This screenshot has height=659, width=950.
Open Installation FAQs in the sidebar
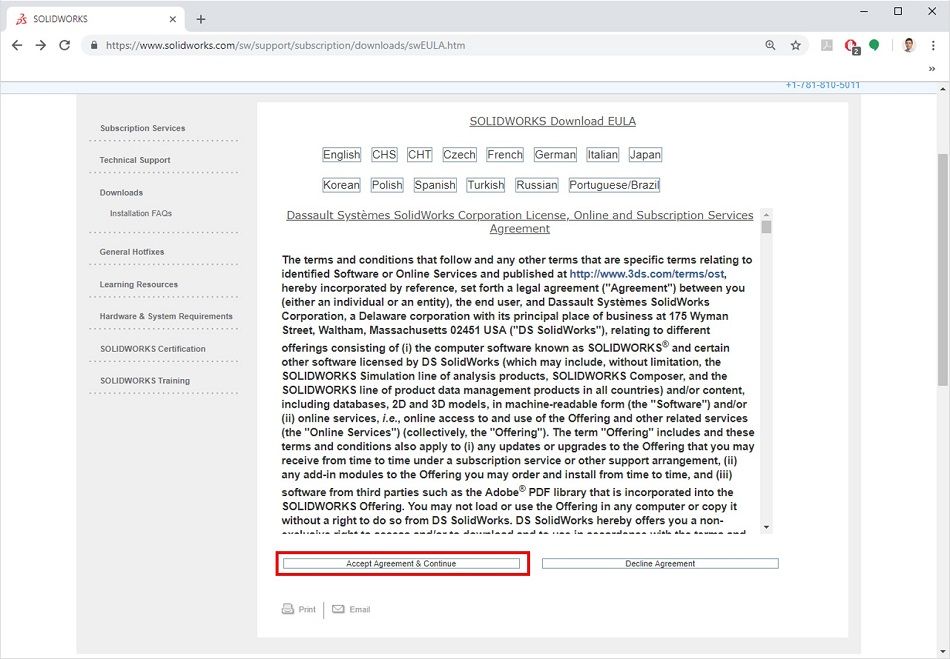pyautogui.click(x=139, y=212)
